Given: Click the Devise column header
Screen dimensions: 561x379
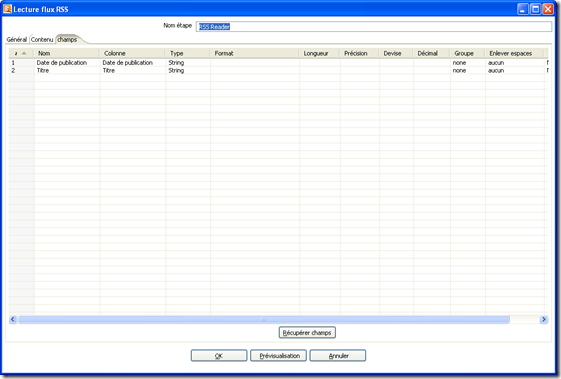Looking at the screenshot, I should pyautogui.click(x=396, y=53).
